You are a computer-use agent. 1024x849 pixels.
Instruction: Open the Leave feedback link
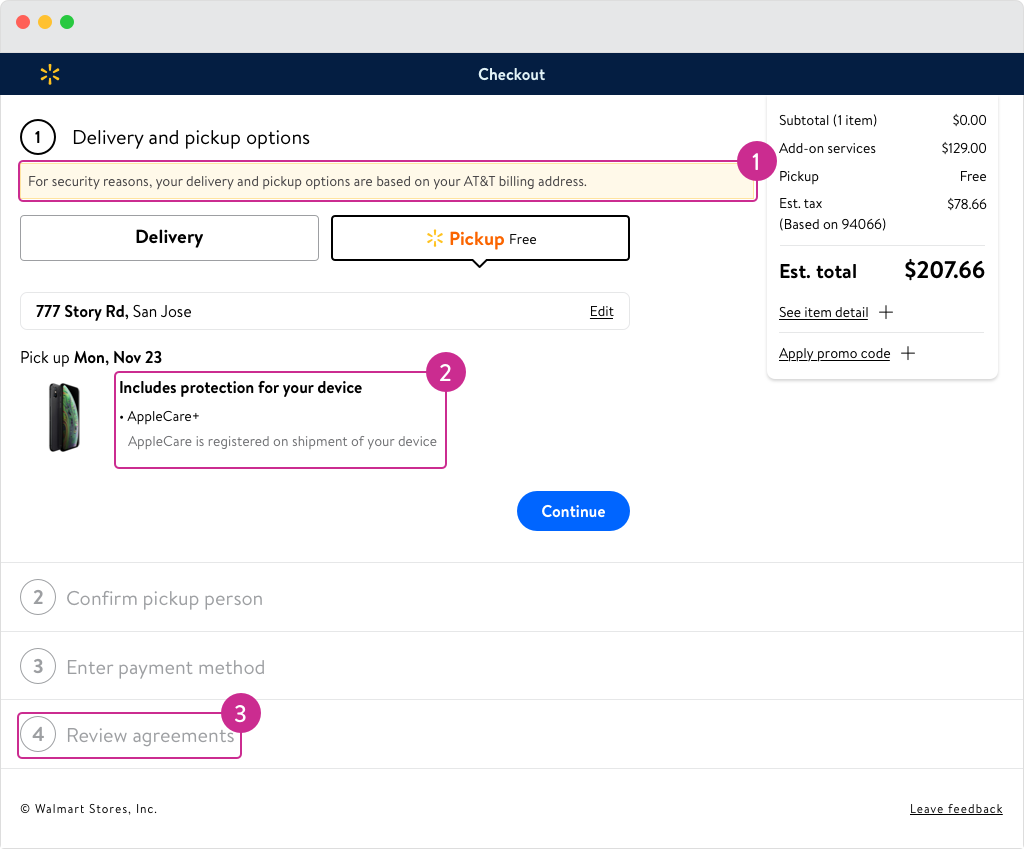click(955, 809)
